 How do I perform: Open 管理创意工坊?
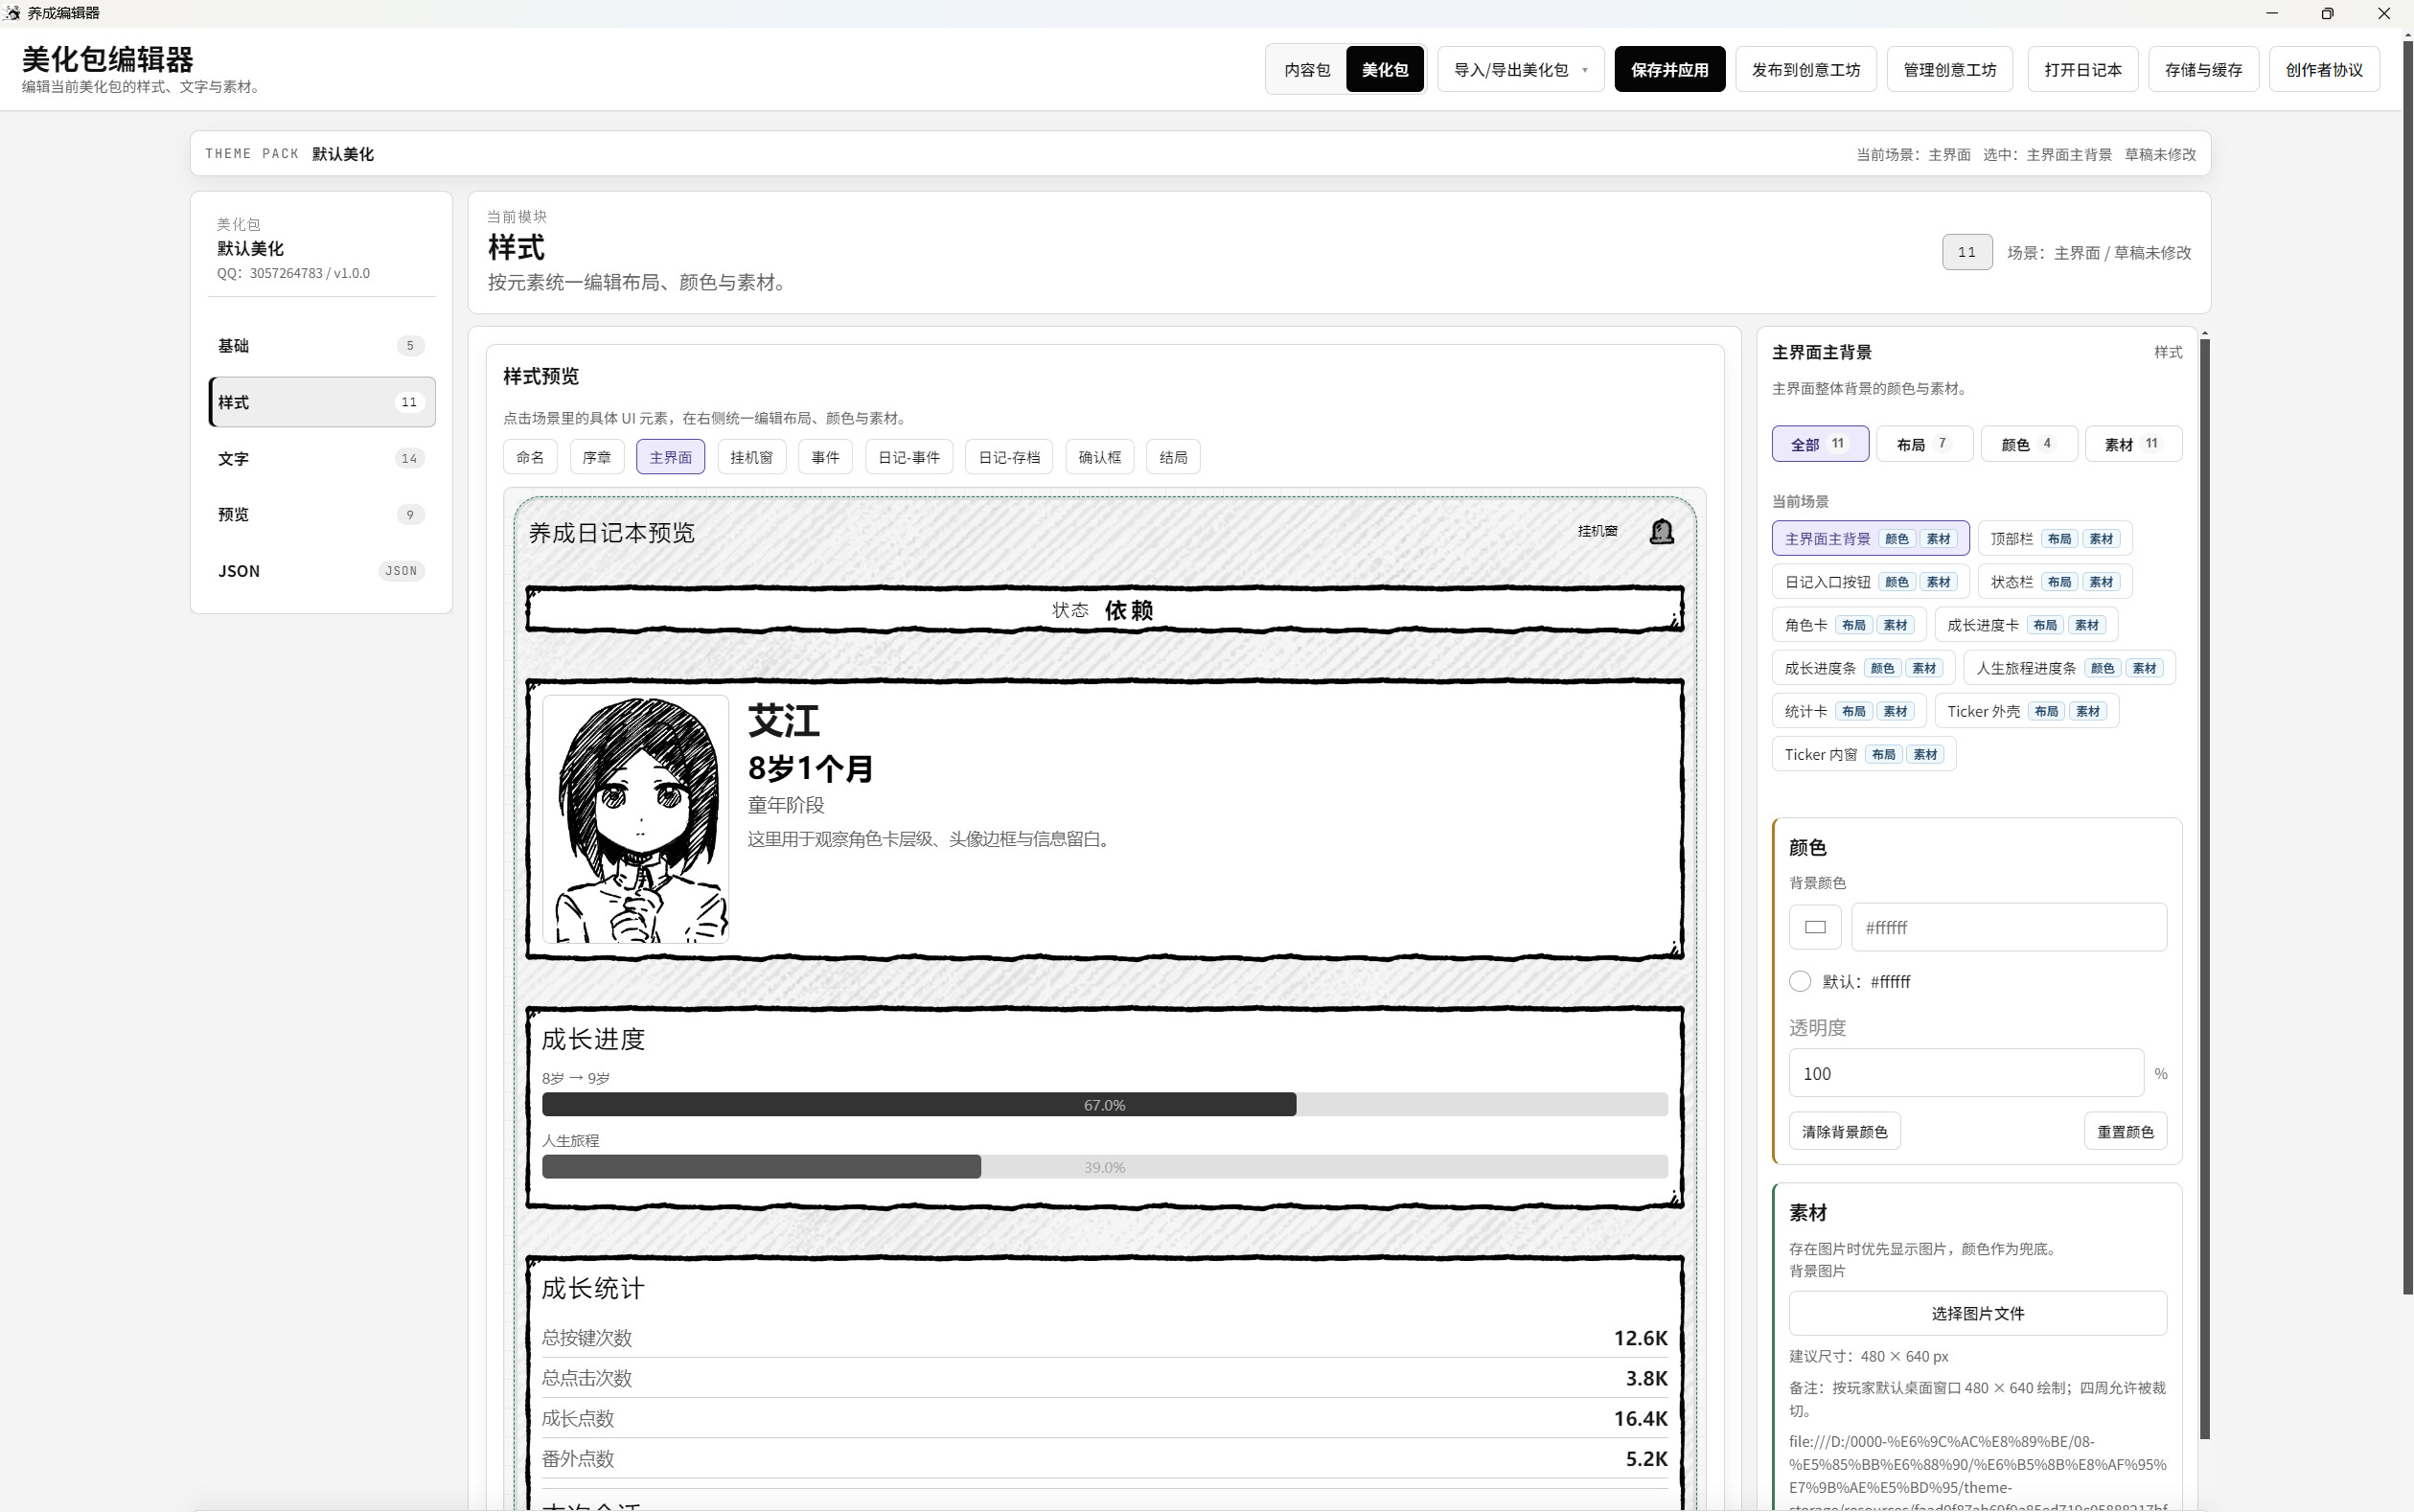(x=1949, y=70)
